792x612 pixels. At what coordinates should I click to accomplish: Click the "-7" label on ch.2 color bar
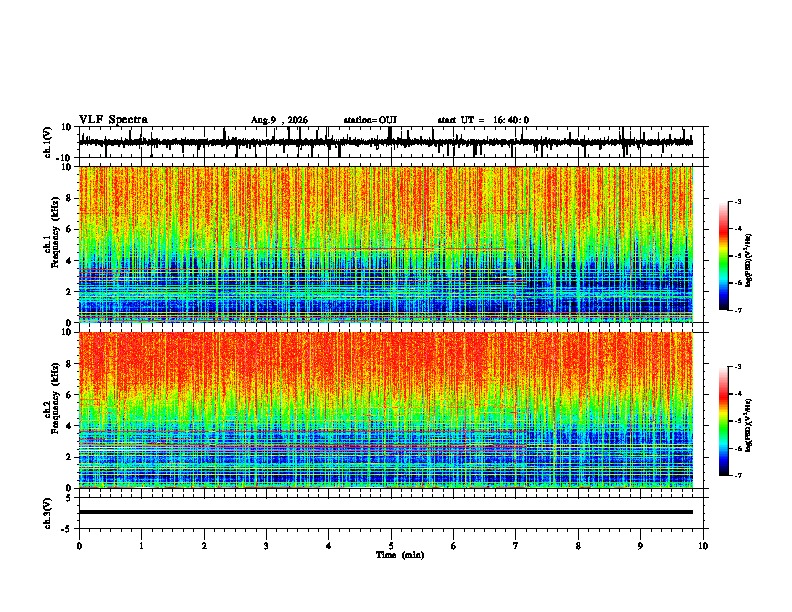(737, 475)
